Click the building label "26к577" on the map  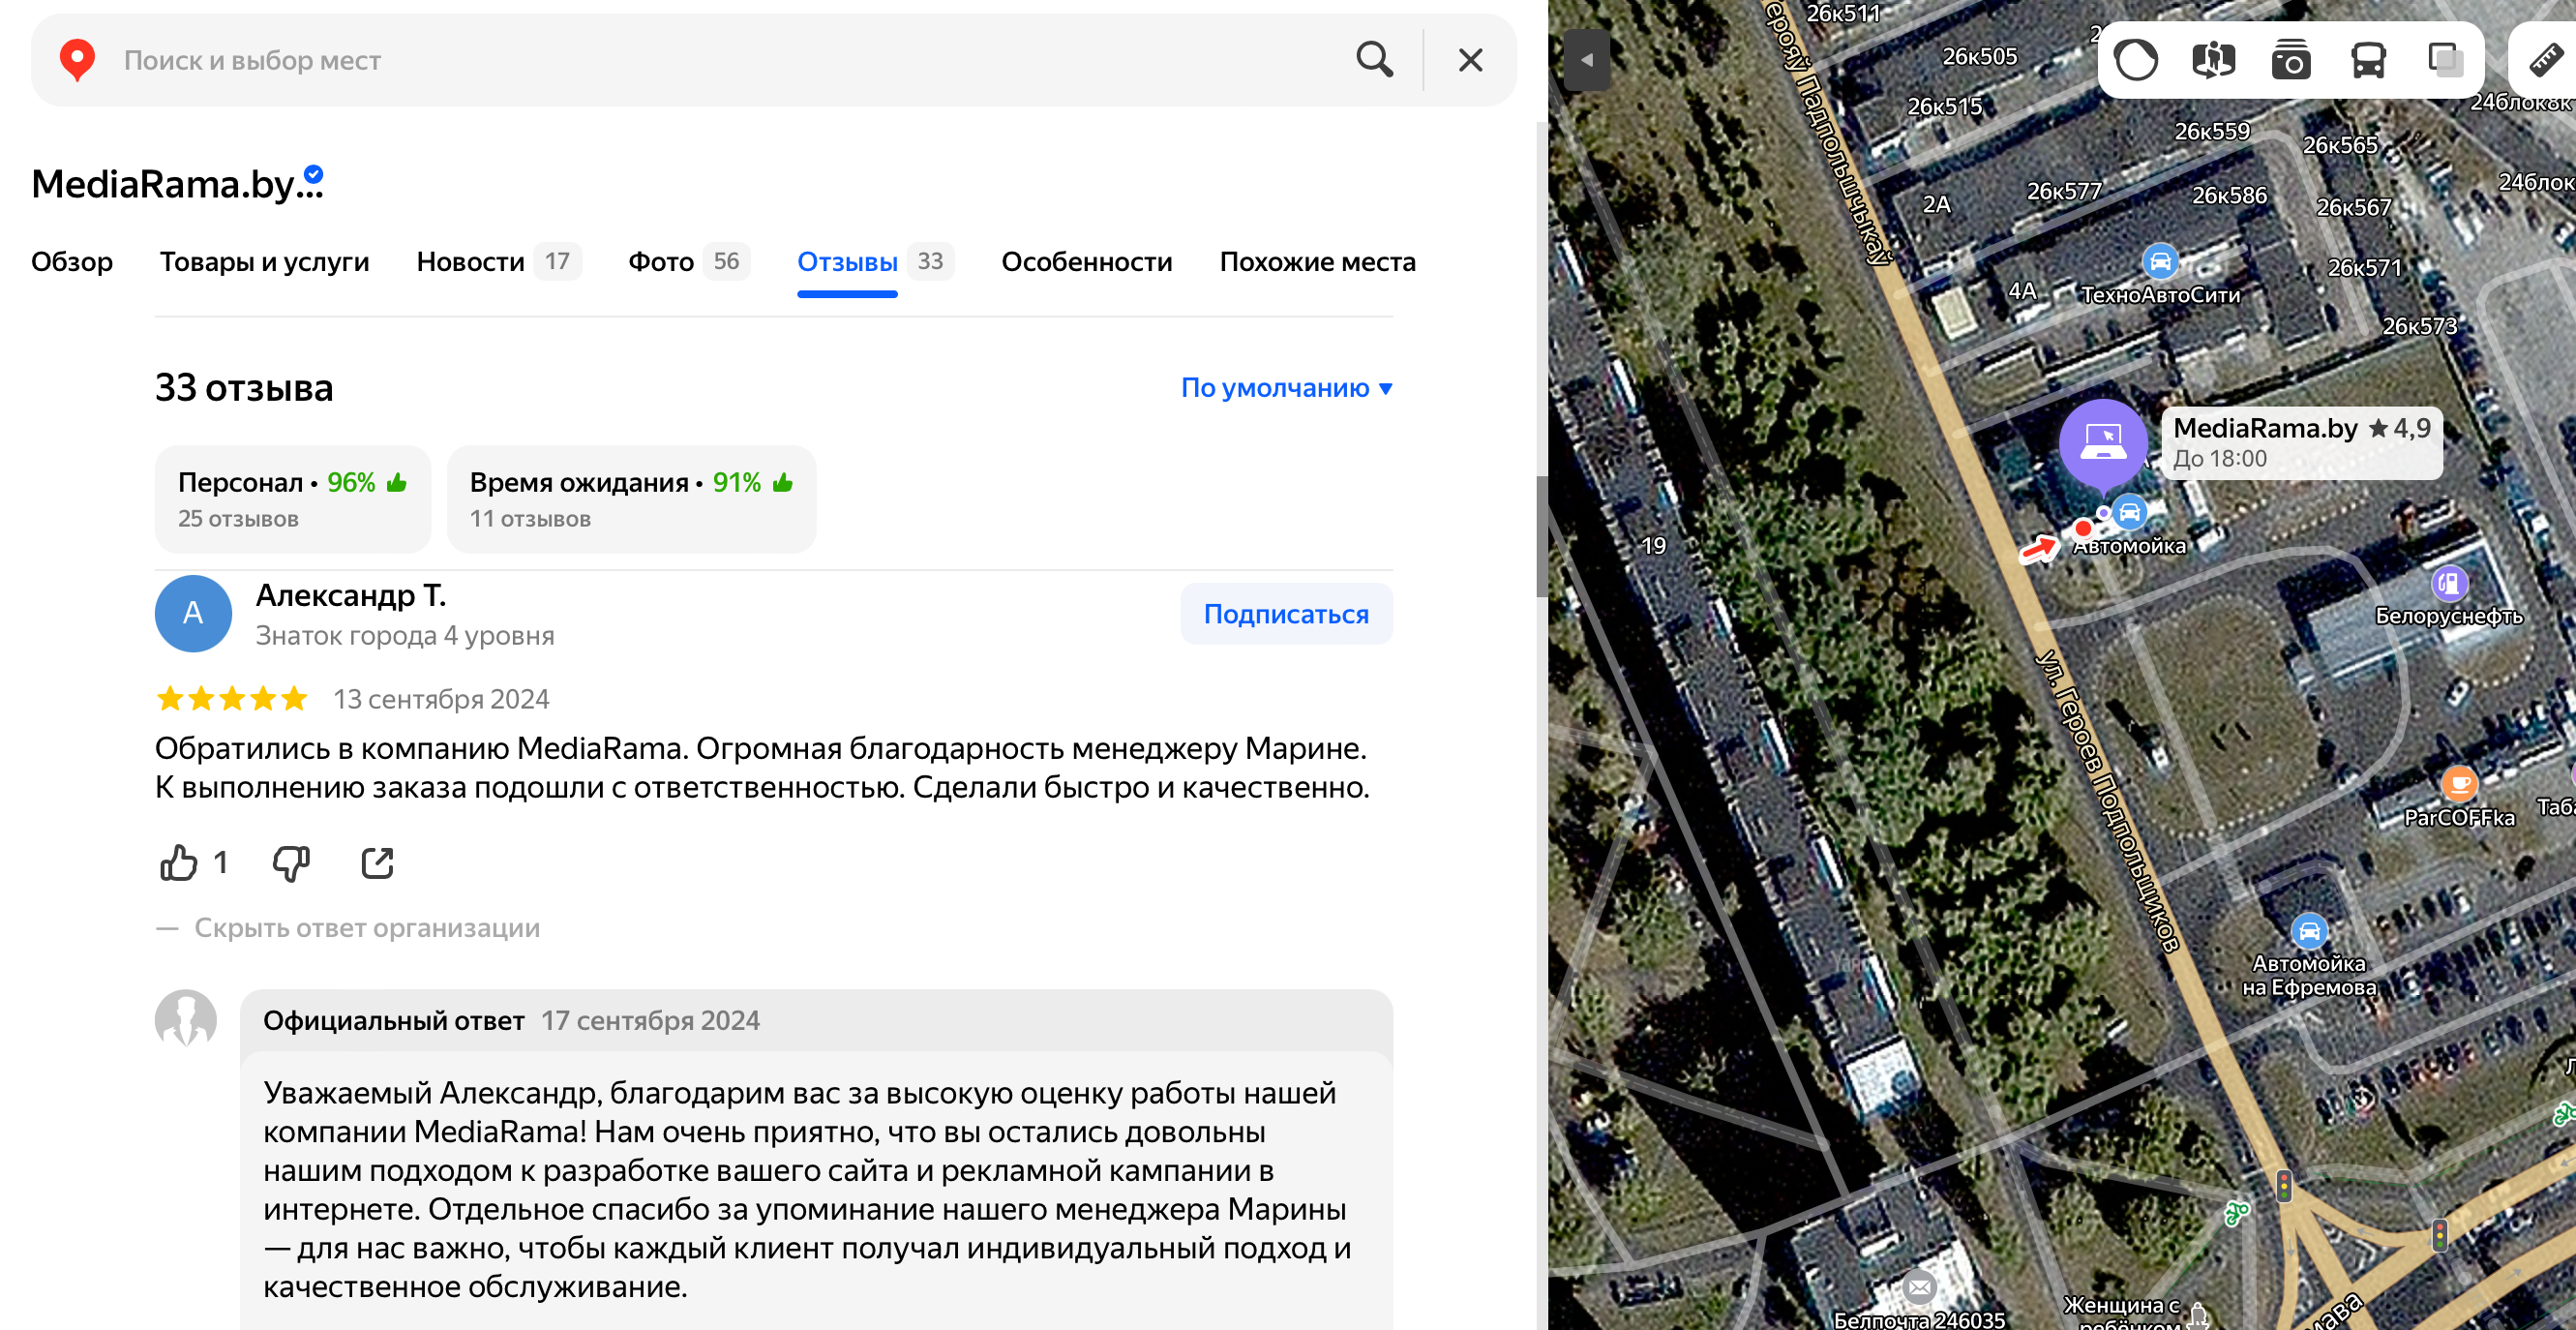point(2064,190)
